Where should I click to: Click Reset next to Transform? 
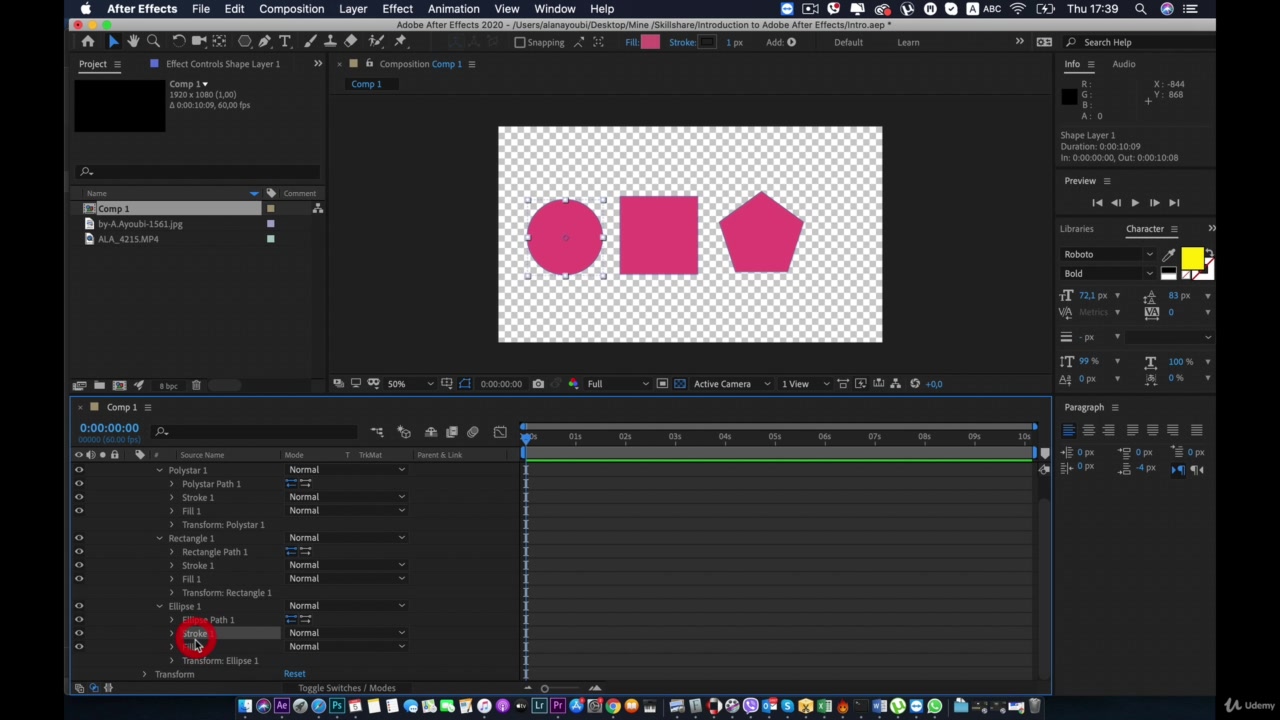[294, 674]
